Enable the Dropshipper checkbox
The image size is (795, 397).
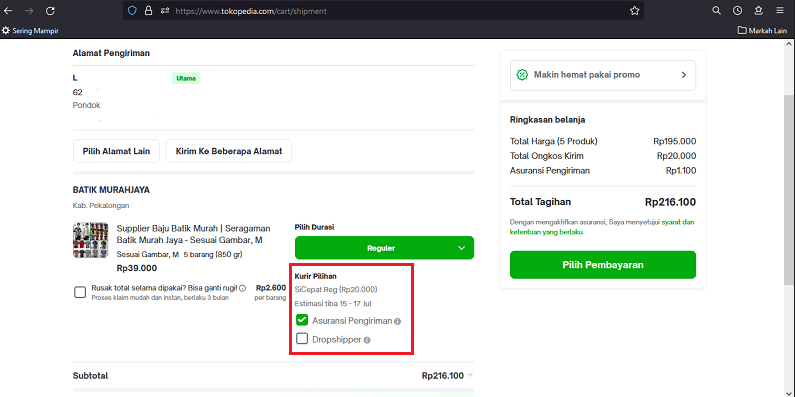click(302, 339)
